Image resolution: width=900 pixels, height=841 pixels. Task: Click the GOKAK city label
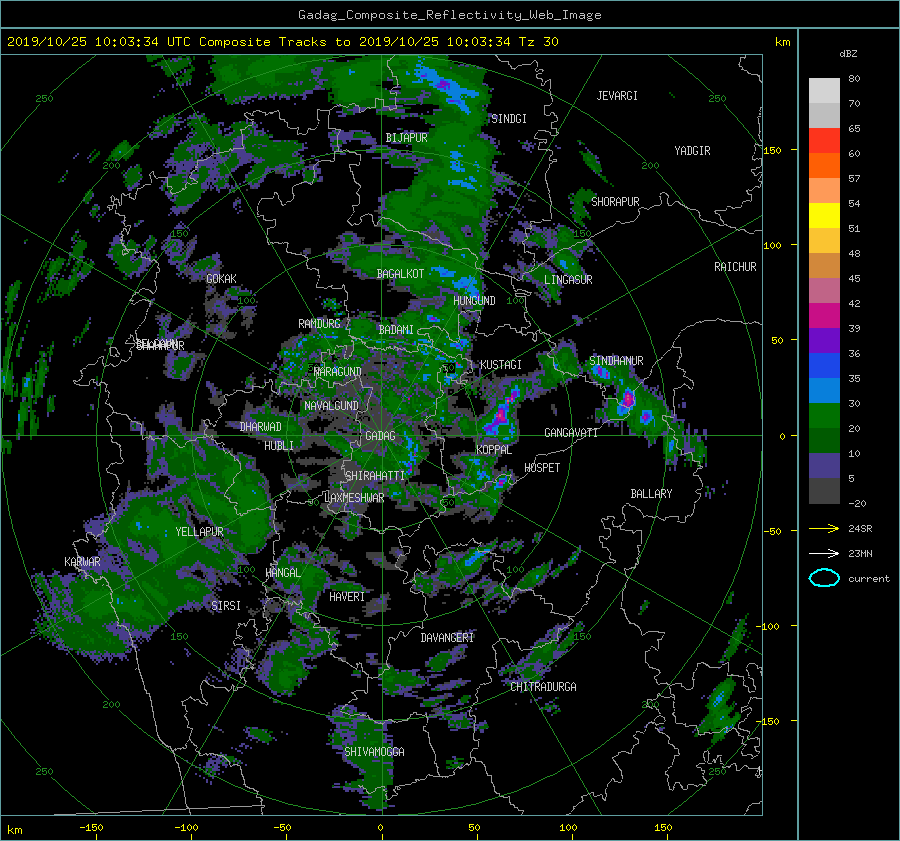(x=222, y=279)
